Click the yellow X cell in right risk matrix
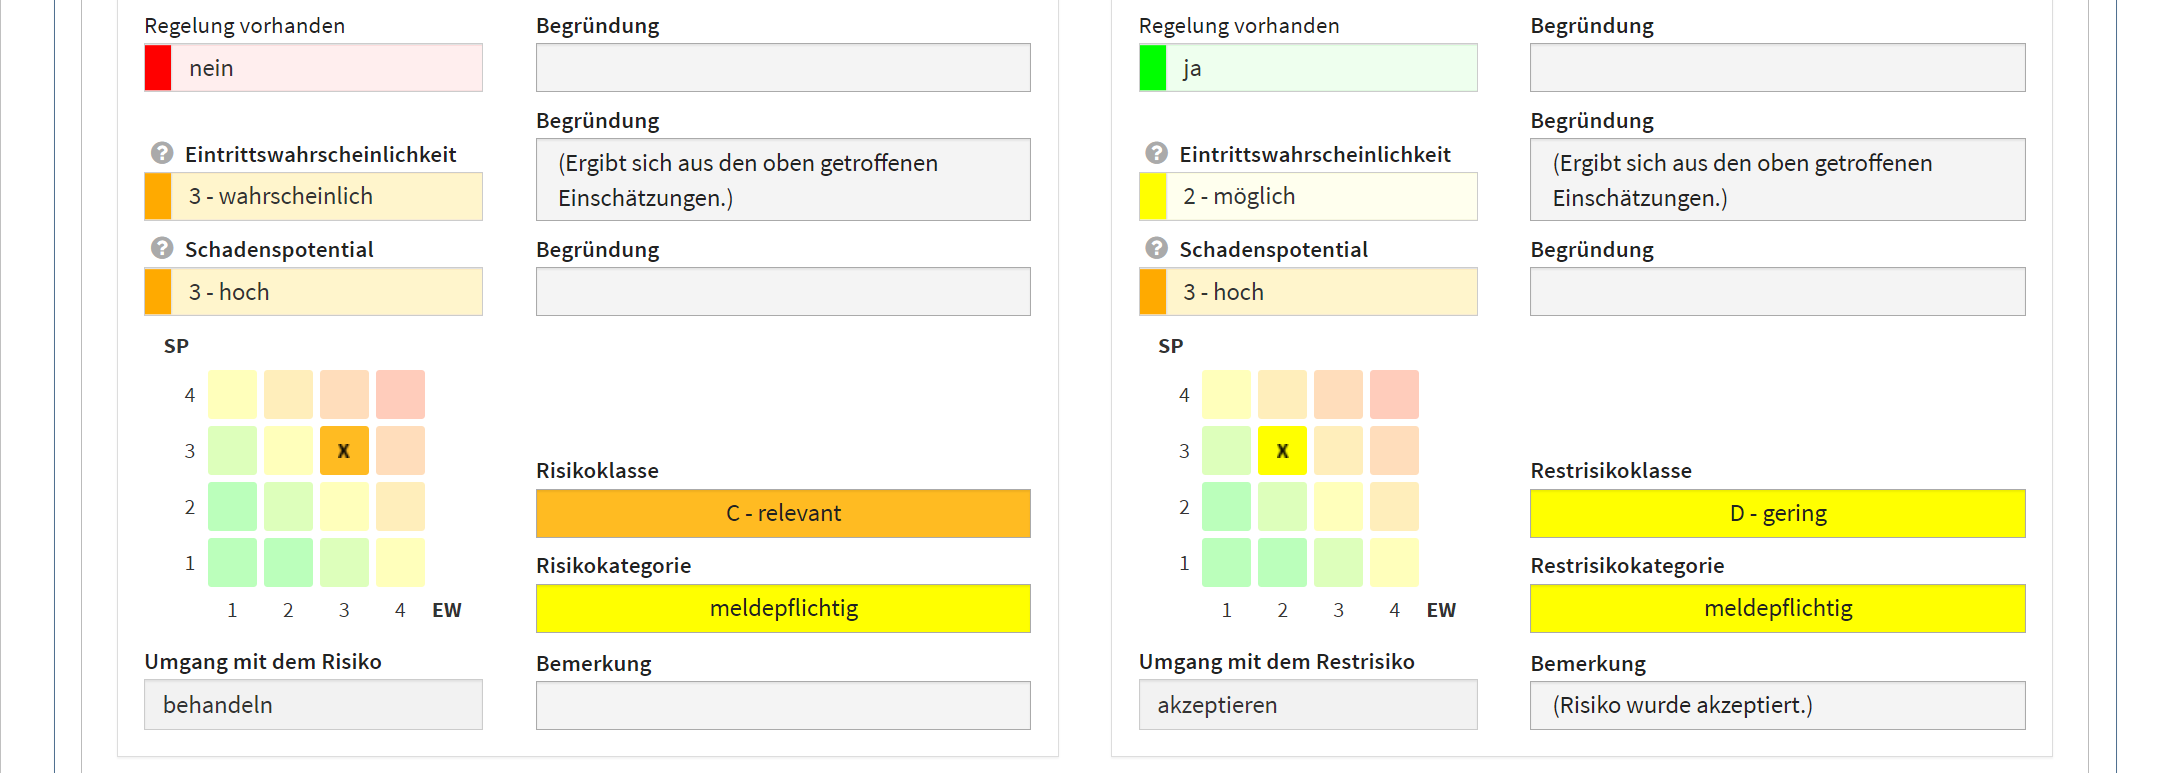2166x773 pixels. 1282,451
